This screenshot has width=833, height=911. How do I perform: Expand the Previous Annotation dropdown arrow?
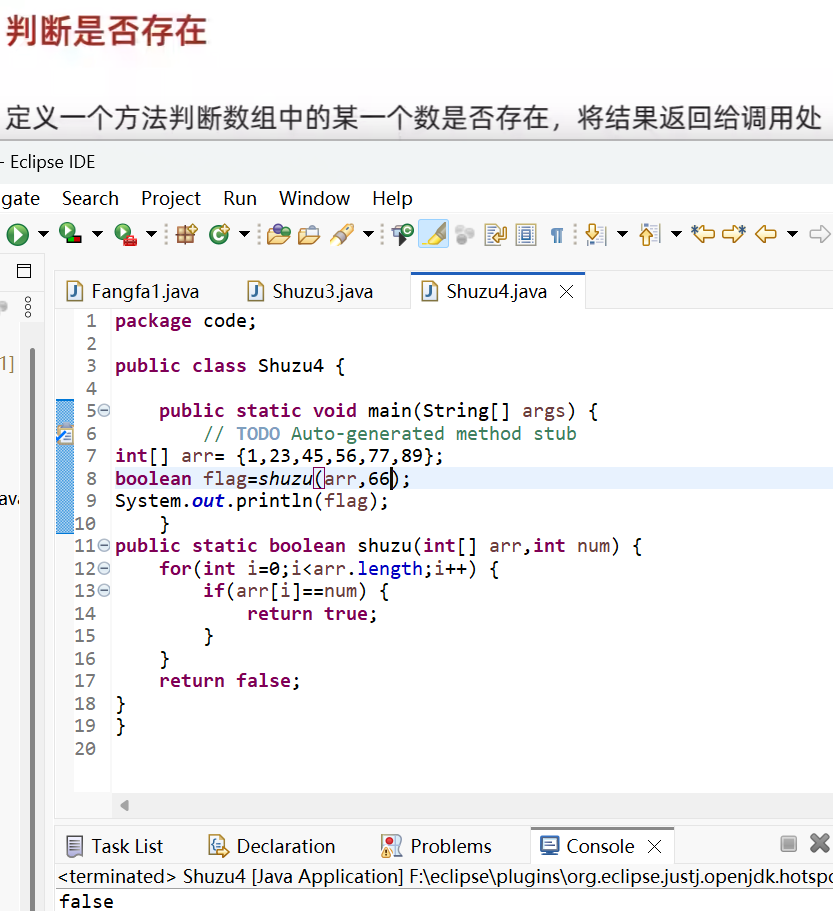[676, 235]
